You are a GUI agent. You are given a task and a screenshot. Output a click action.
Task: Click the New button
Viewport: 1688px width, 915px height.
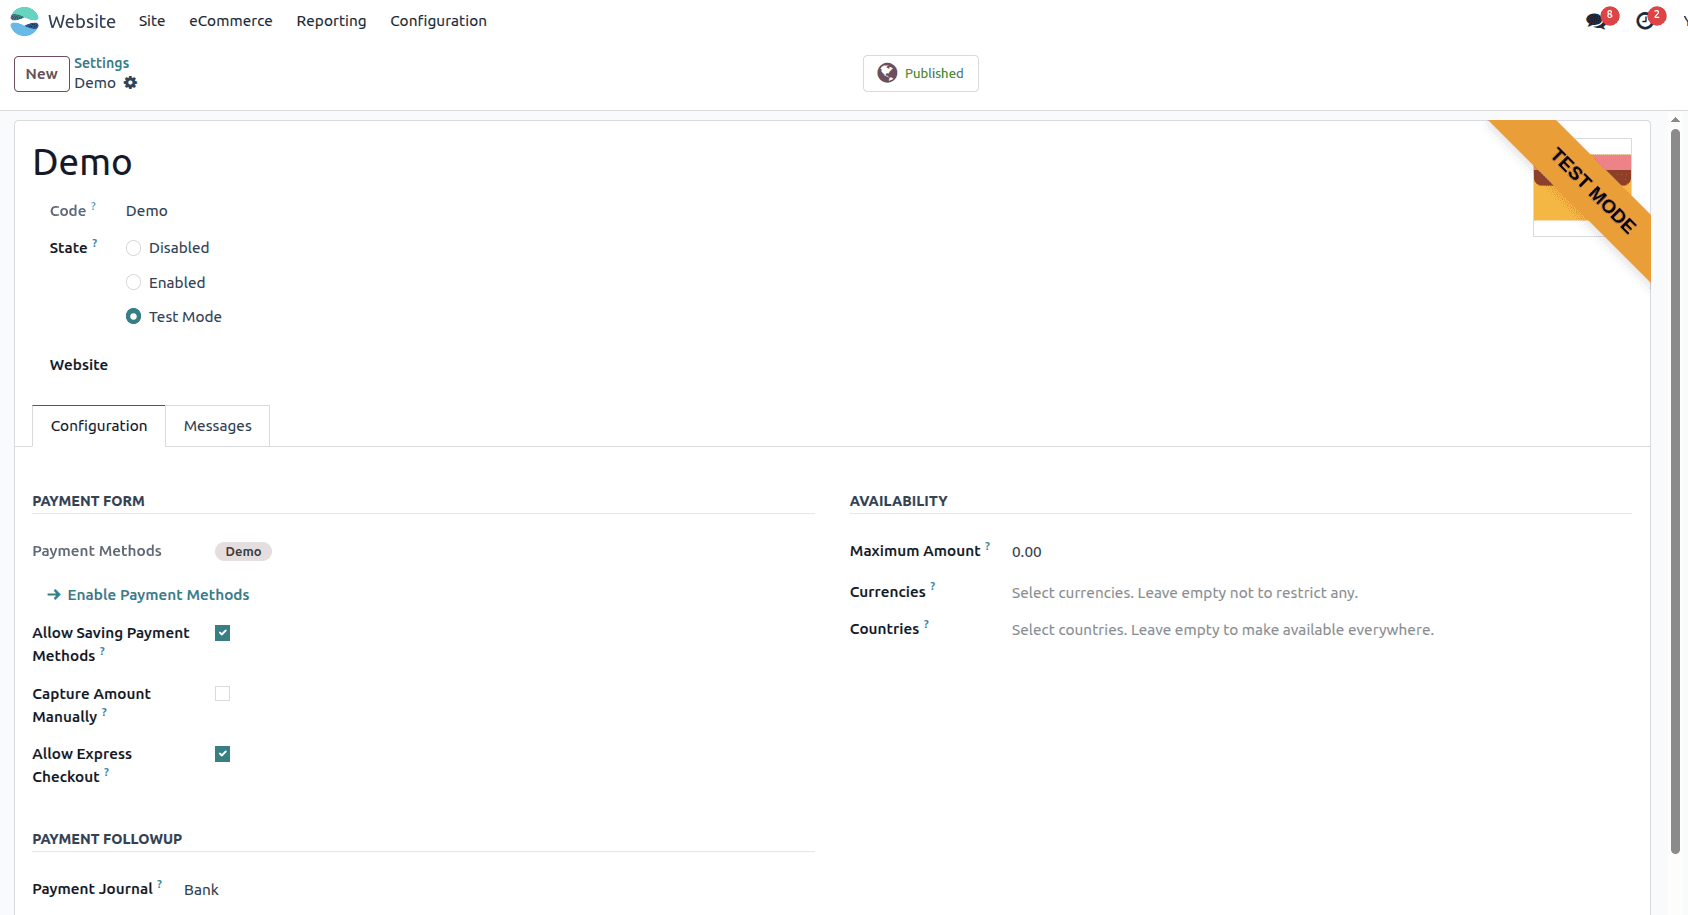coord(41,73)
